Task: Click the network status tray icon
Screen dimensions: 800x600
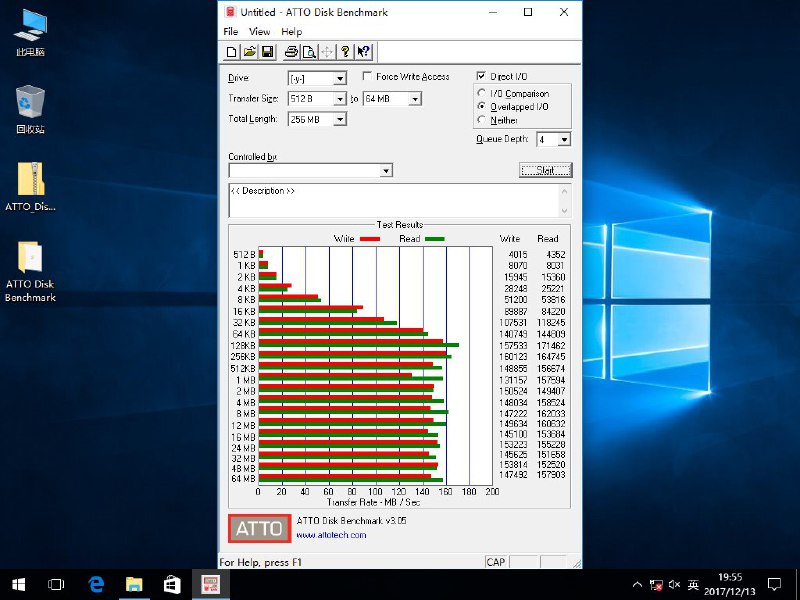Action: point(656,585)
